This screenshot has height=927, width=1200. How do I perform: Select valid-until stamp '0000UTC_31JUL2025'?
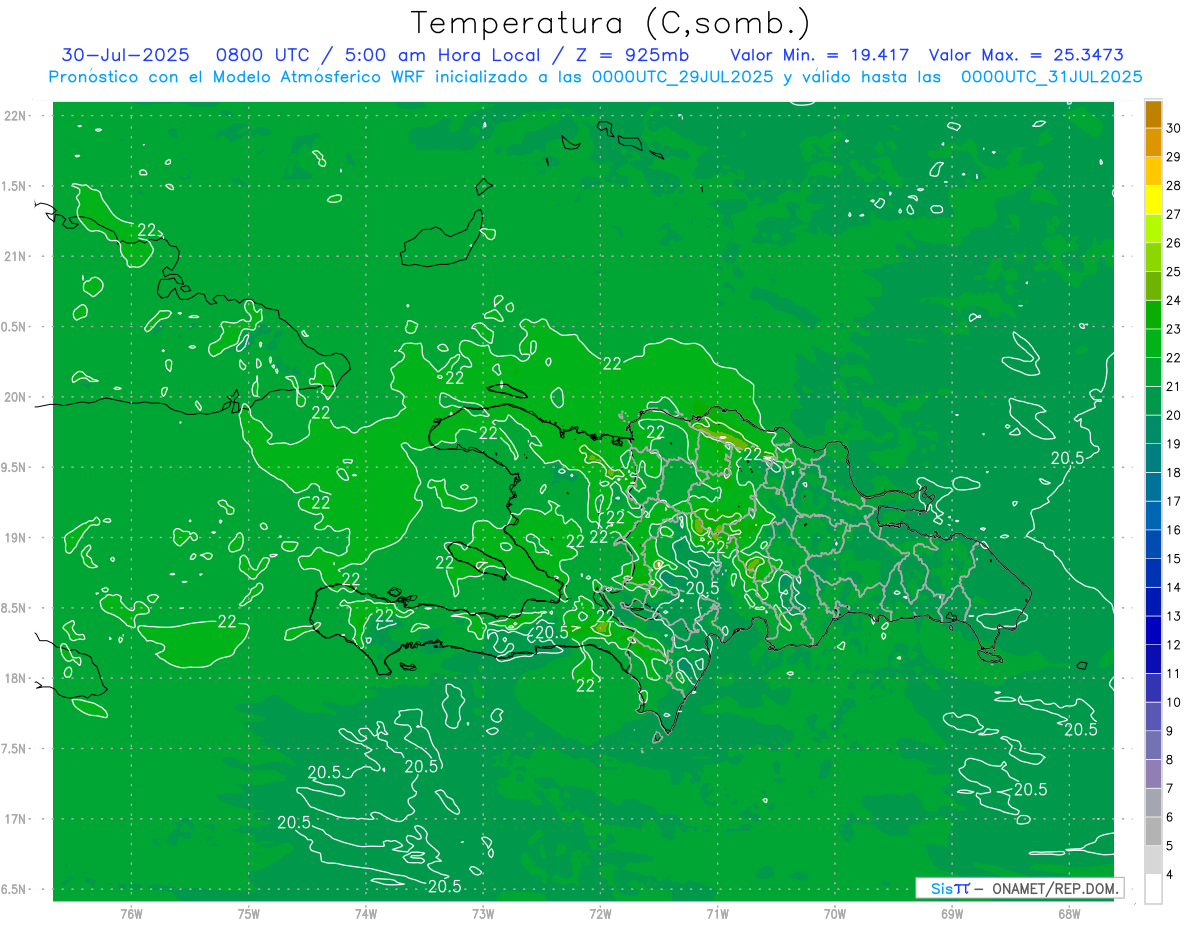pyautogui.click(x=1051, y=76)
